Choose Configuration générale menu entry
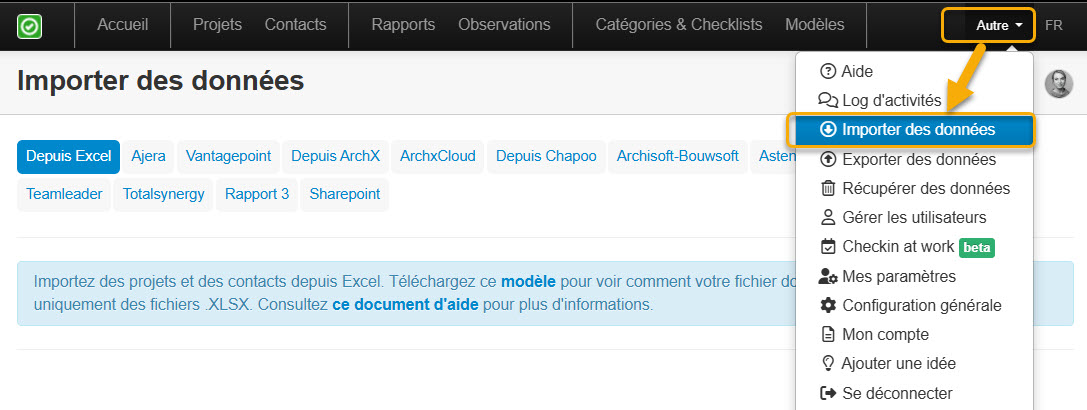The width and height of the screenshot is (1087, 410). (914, 305)
